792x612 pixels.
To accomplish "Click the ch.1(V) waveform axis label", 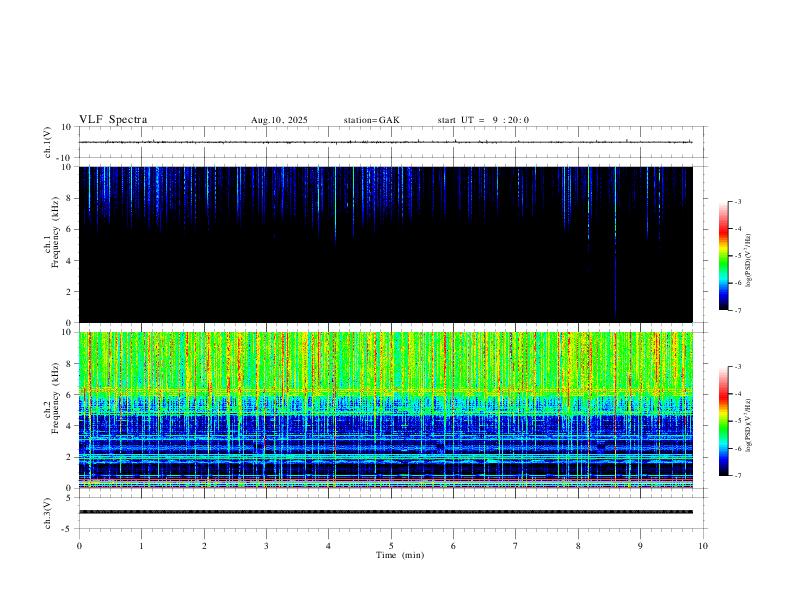I will pyautogui.click(x=47, y=143).
